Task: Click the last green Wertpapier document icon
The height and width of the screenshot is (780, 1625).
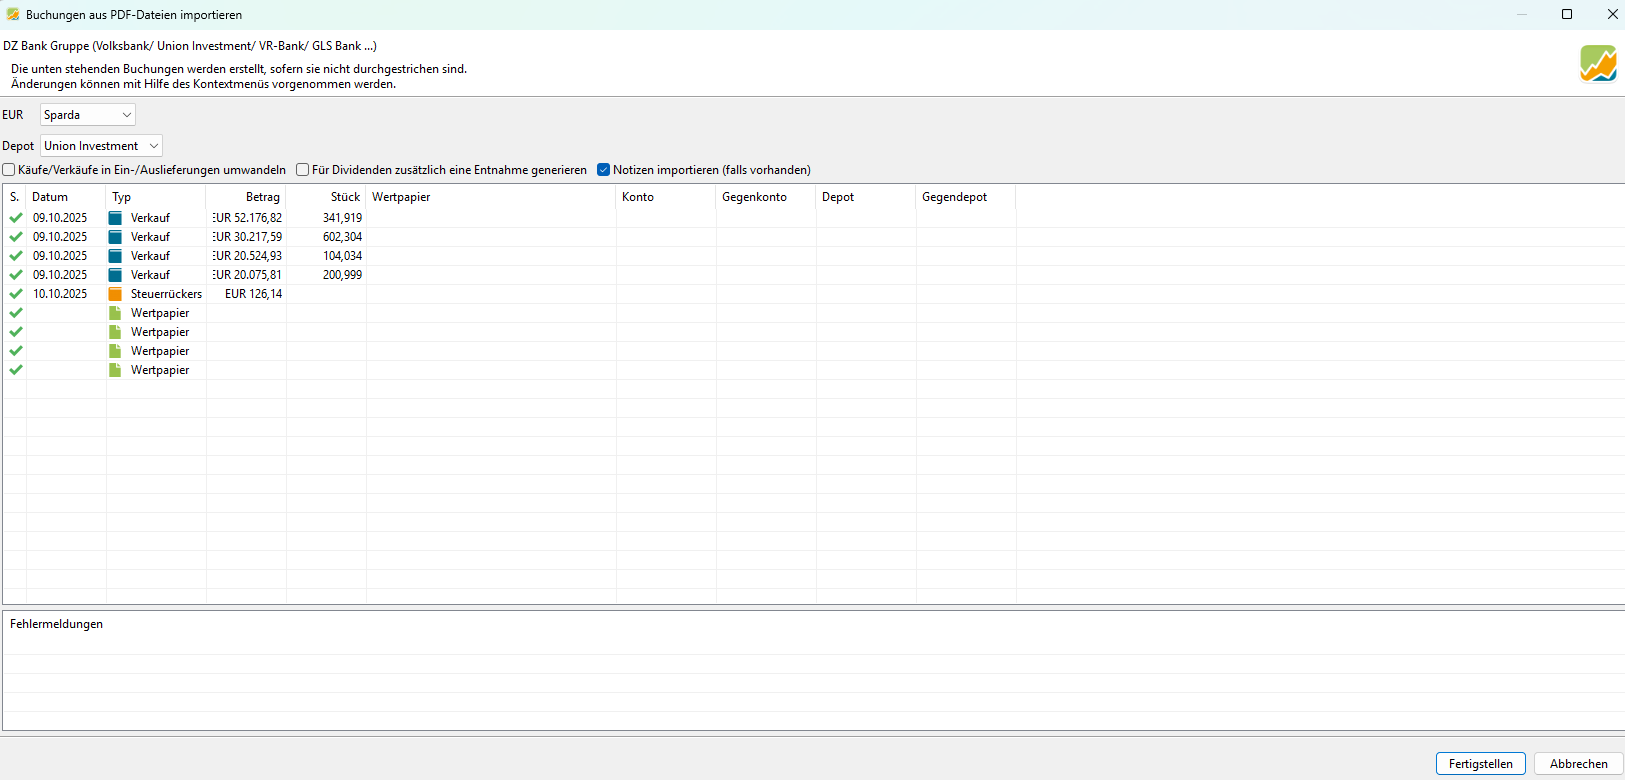Action: (115, 370)
